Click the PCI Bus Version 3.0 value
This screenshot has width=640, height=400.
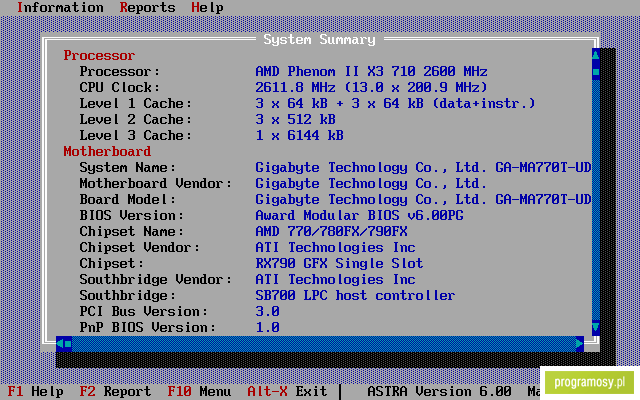point(268,311)
